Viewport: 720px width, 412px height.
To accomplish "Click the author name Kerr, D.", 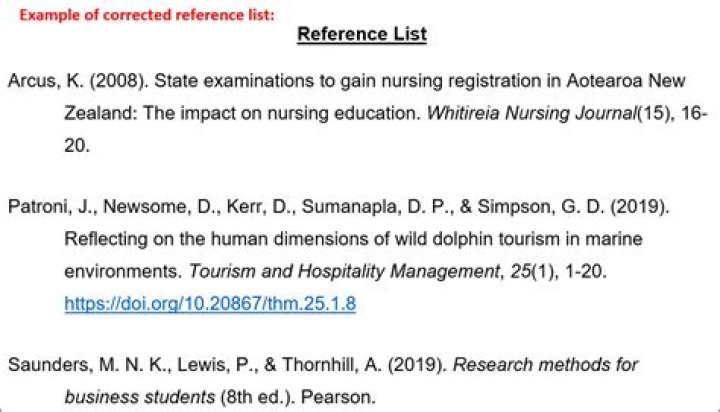I will click(224, 208).
